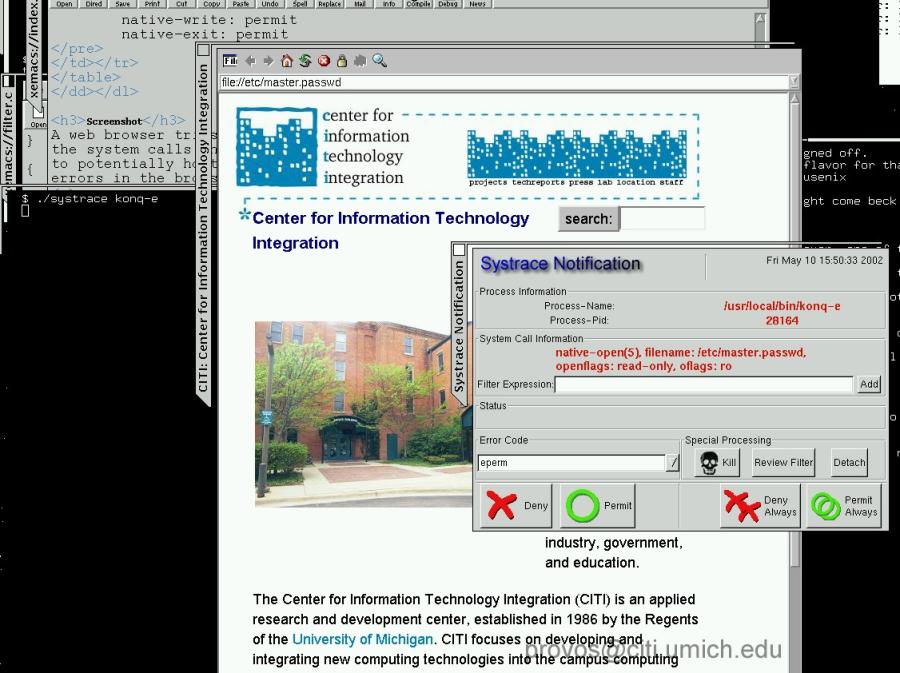Image resolution: width=900 pixels, height=673 pixels.
Task: Click the Filter Expression text field
Action: 704,384
